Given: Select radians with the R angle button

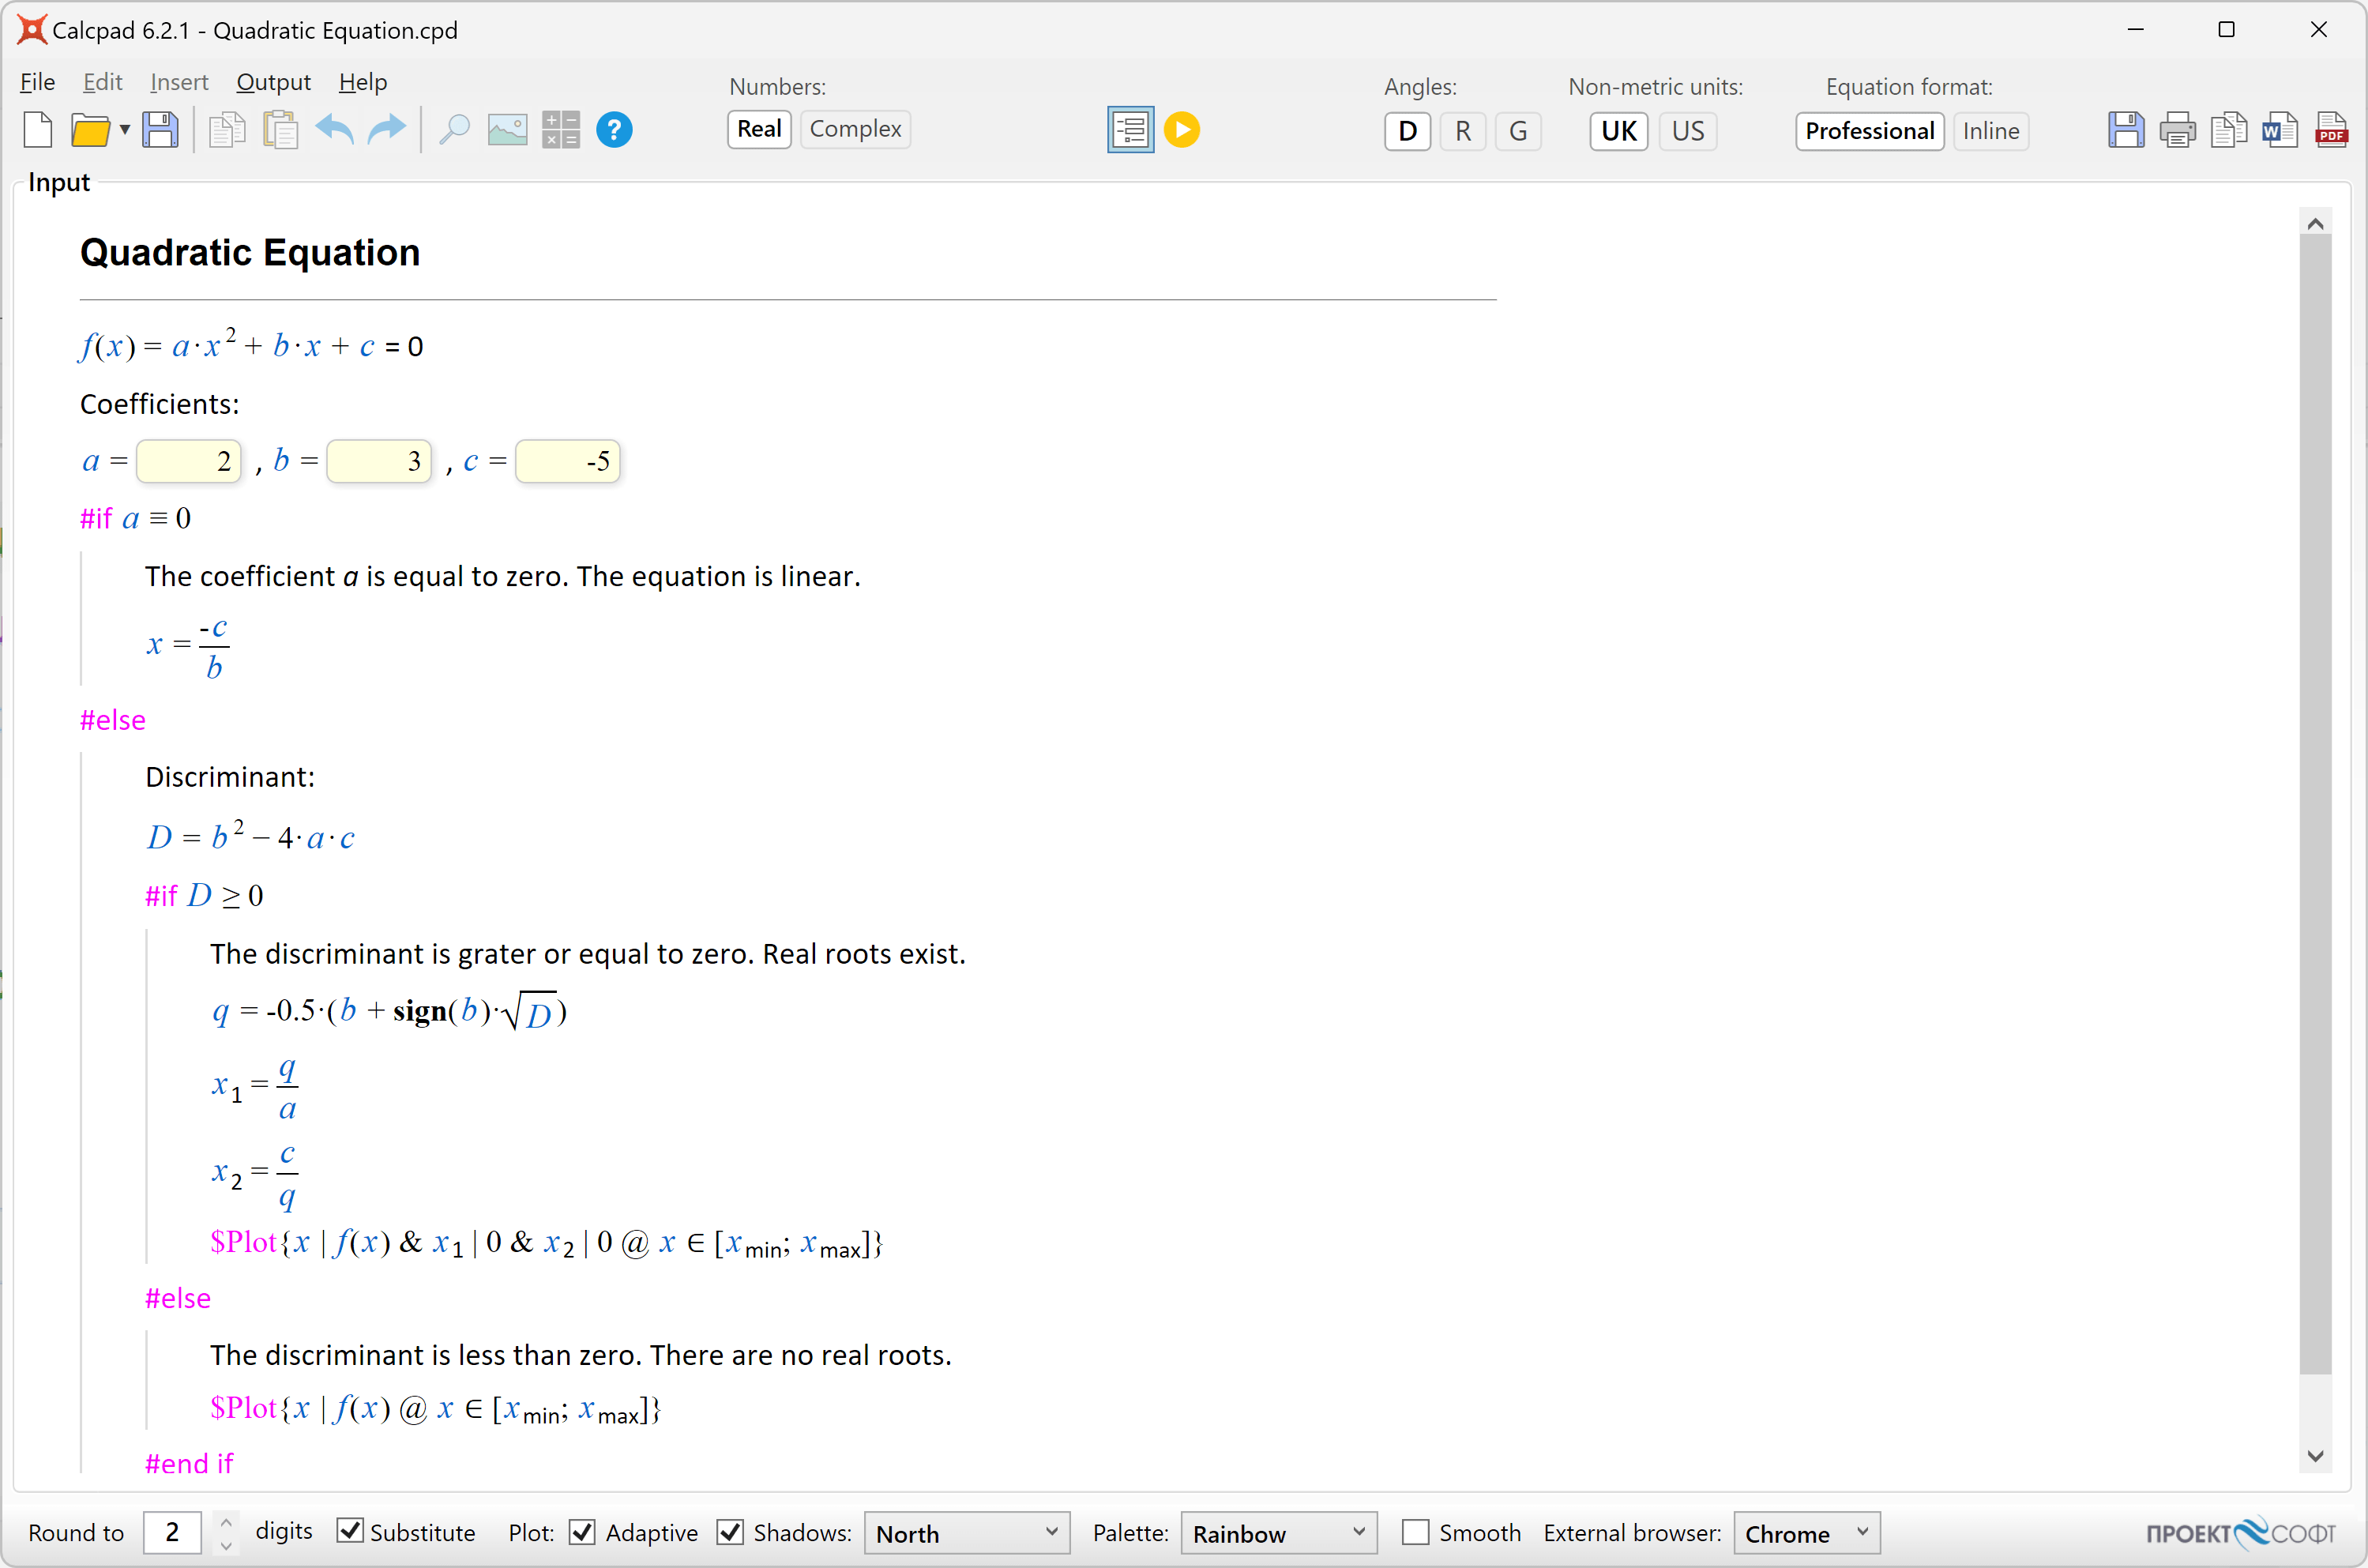Looking at the screenshot, I should [1462, 131].
